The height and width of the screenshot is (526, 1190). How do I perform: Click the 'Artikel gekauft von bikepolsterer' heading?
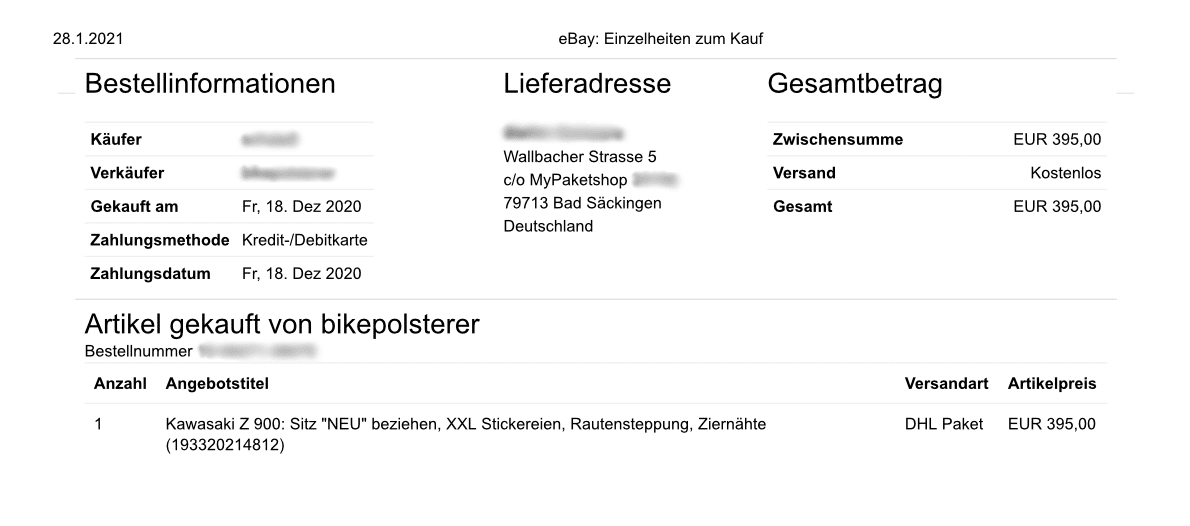click(x=282, y=325)
